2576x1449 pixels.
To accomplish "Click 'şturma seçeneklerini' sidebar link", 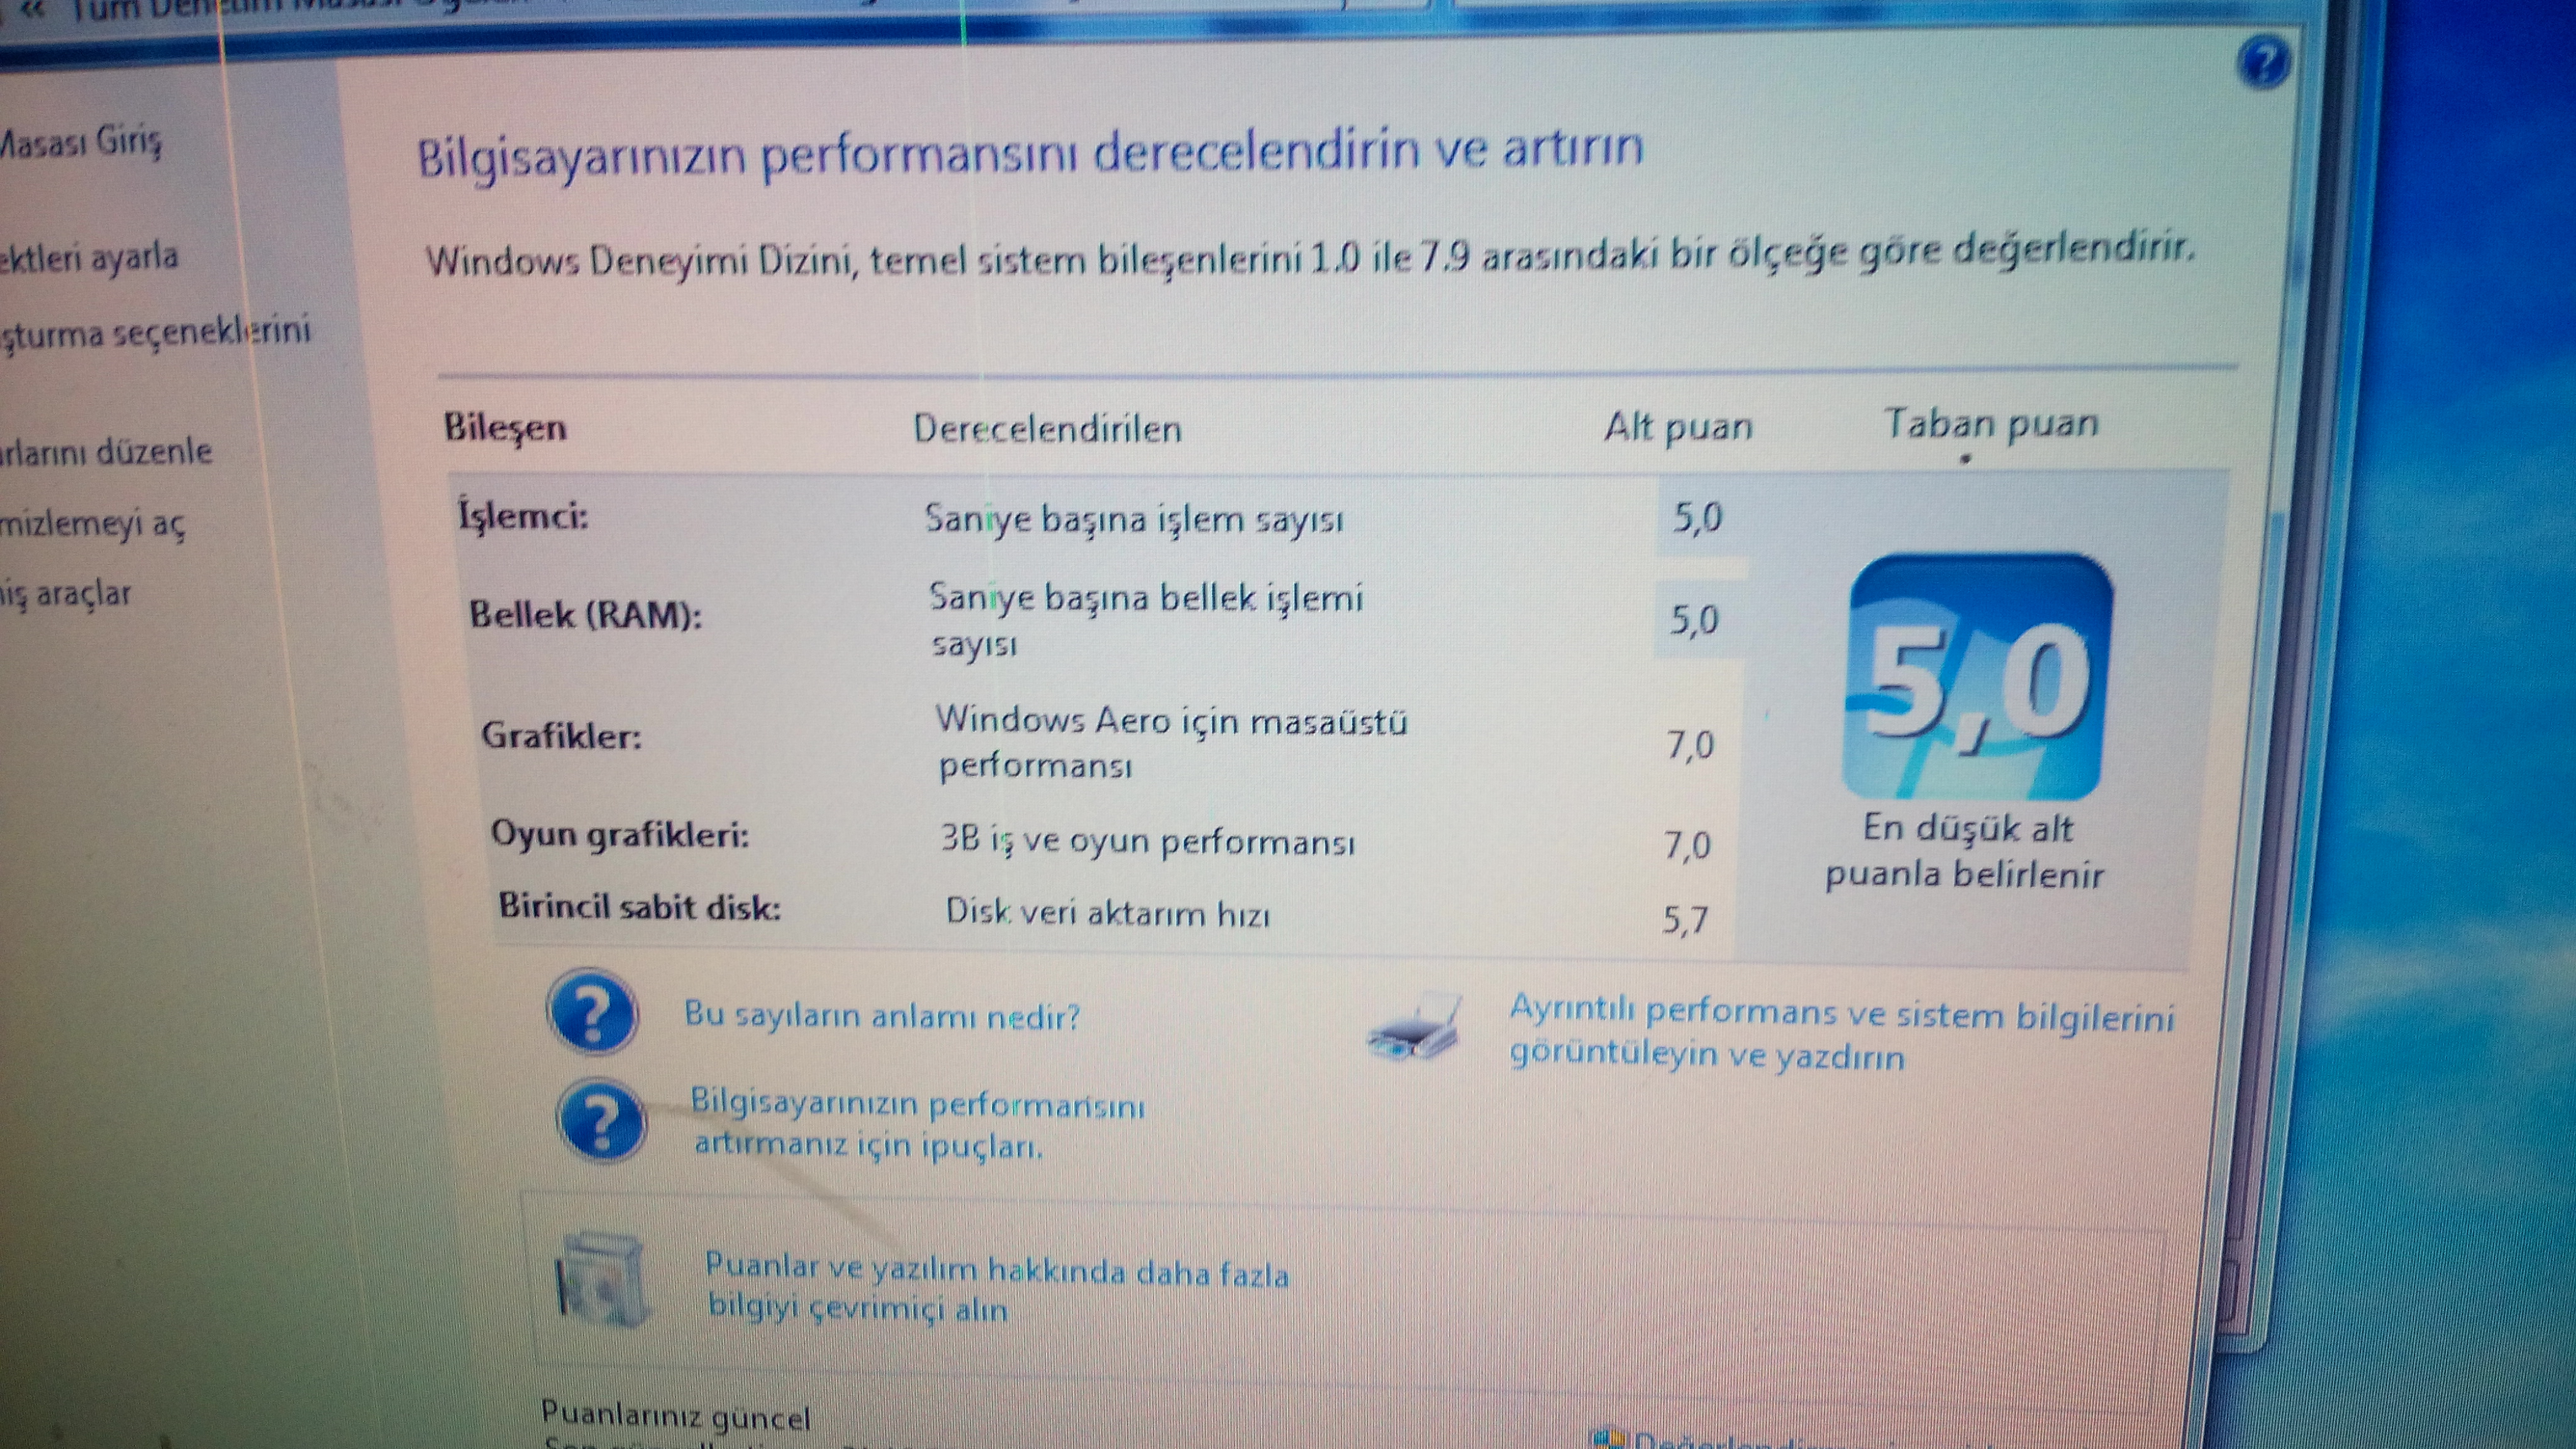I will coord(155,332).
